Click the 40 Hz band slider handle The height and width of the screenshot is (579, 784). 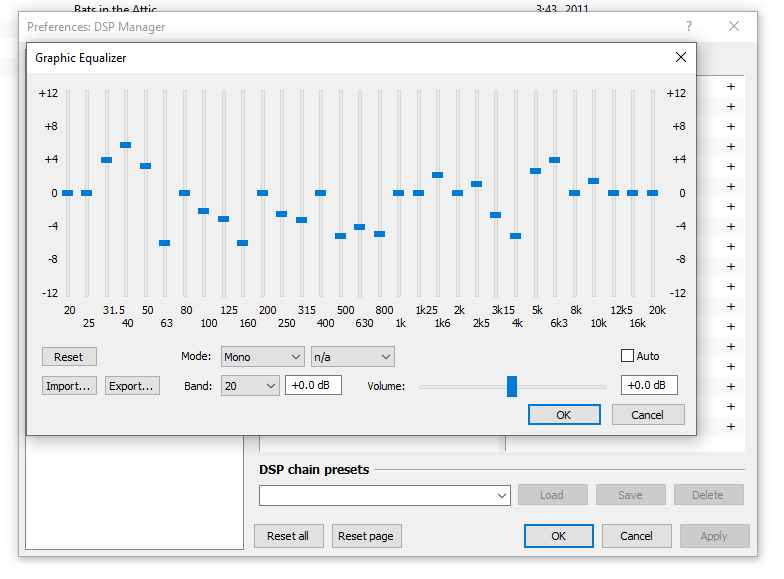point(126,145)
